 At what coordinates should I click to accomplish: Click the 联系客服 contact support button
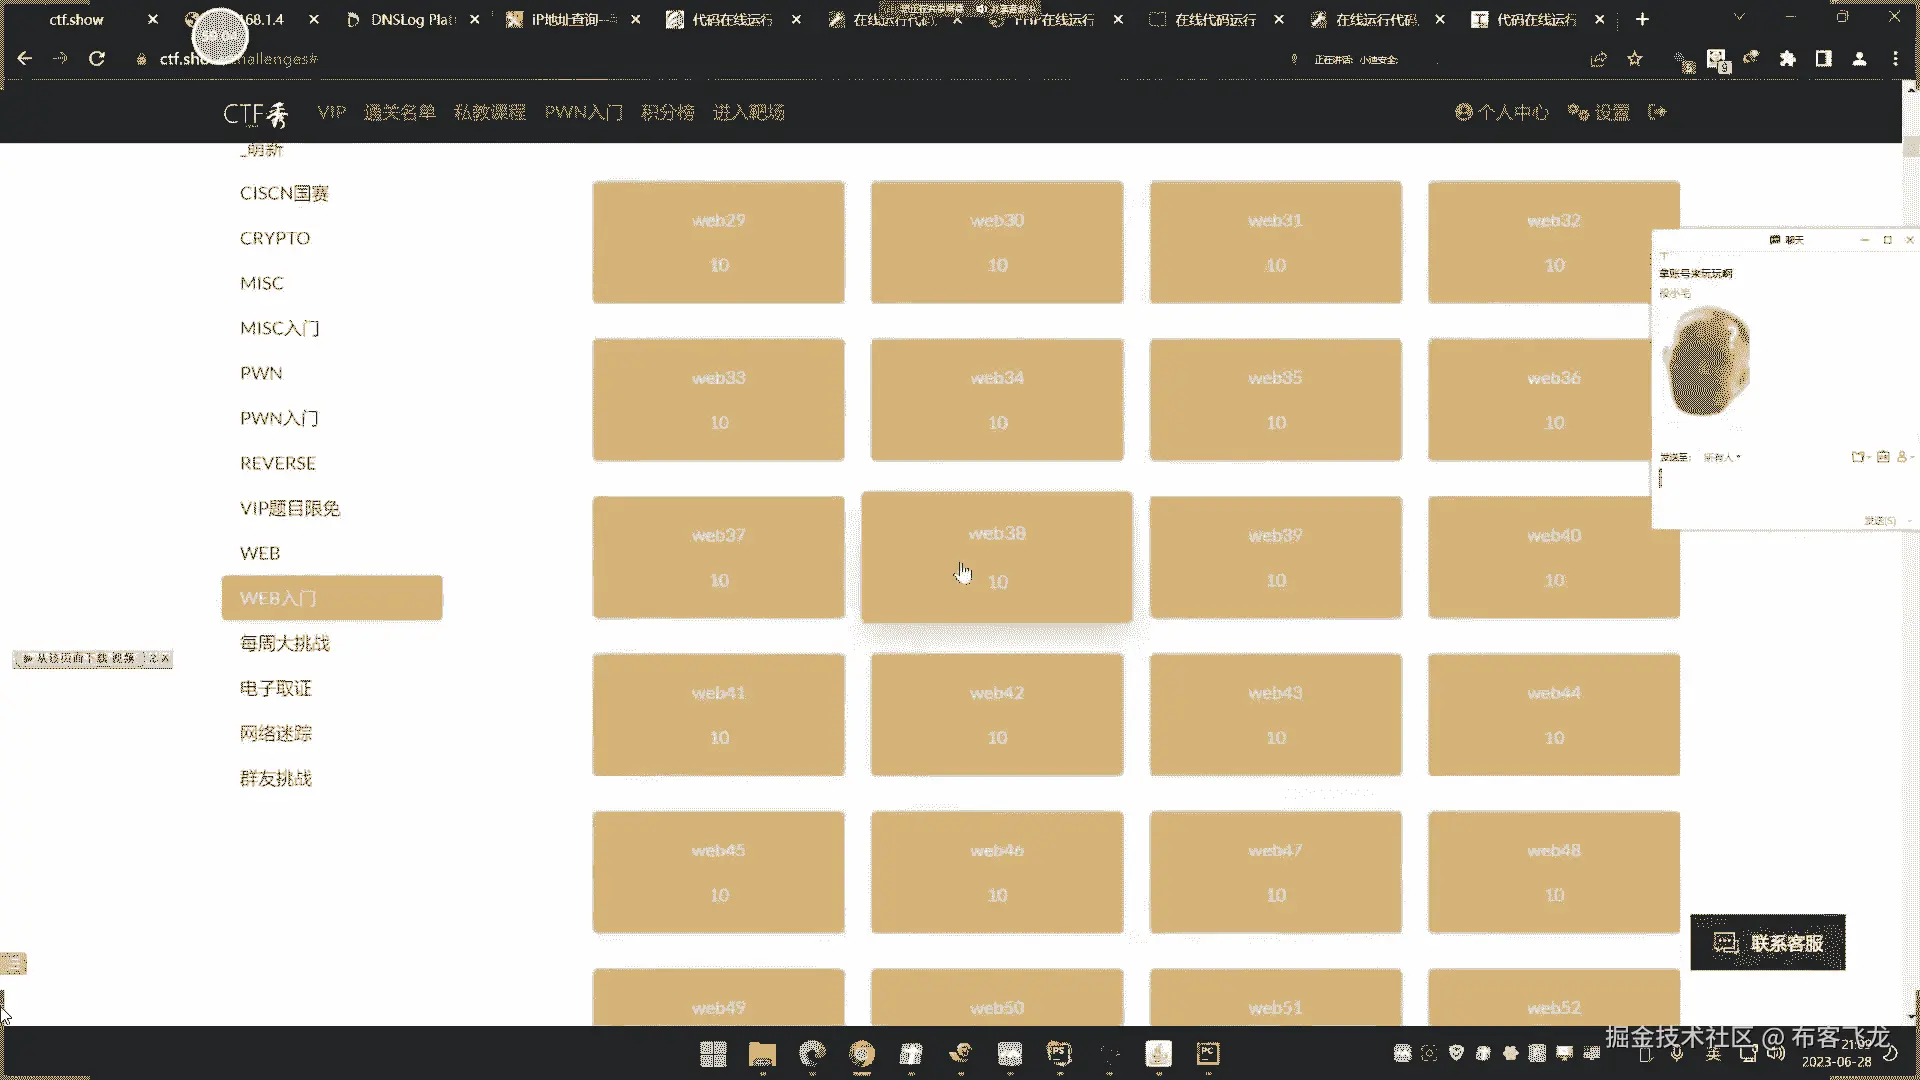[x=1767, y=942]
